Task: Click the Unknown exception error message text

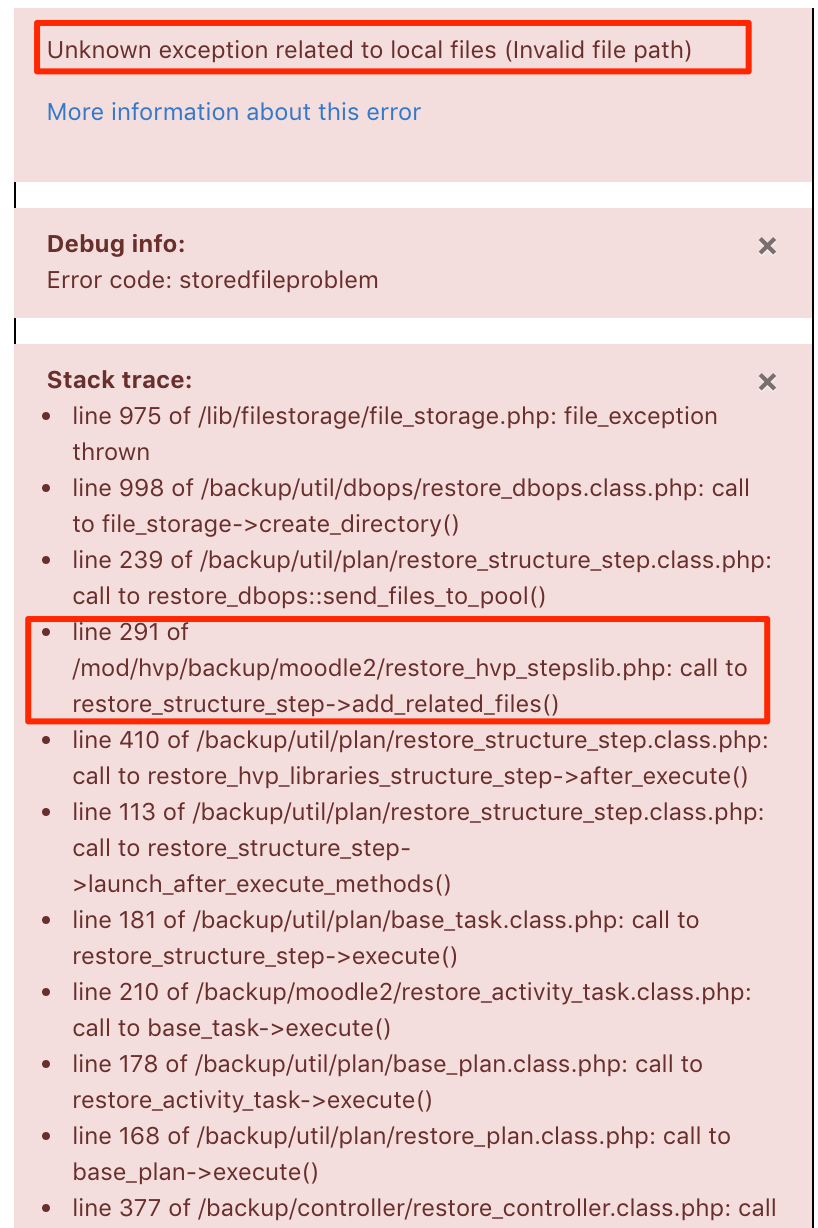Action: pos(369,50)
